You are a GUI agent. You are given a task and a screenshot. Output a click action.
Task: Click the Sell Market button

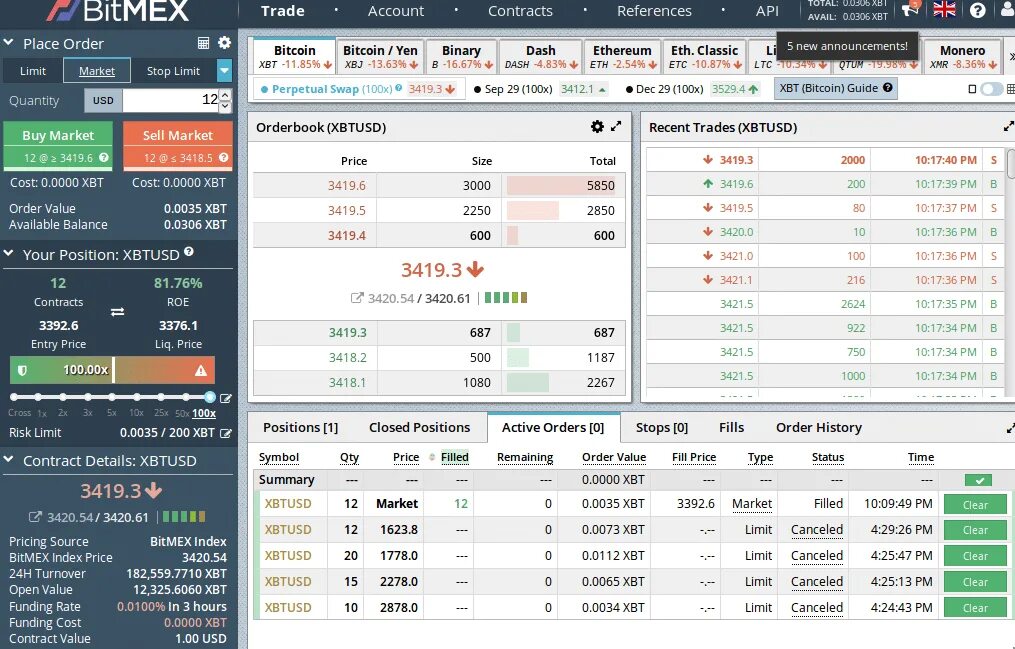177,134
